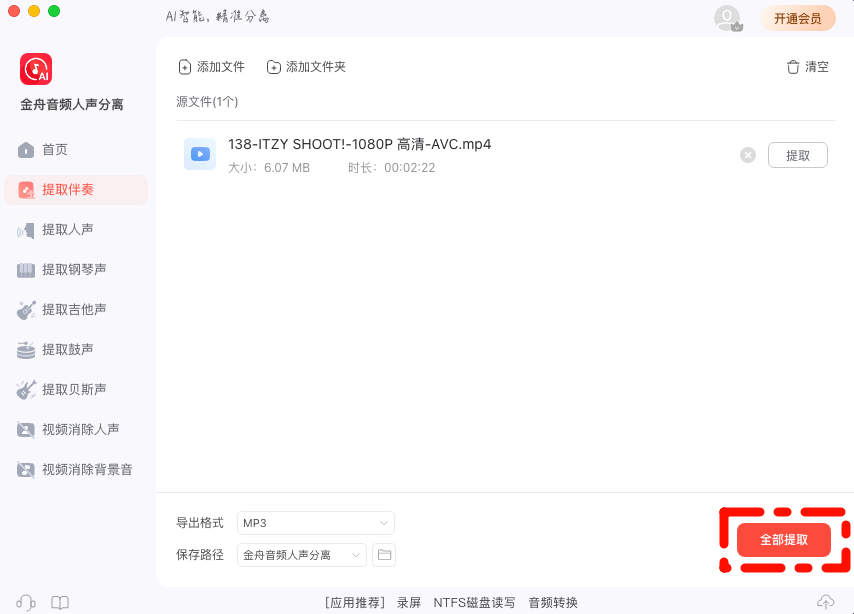Click the drum icon beside 提取鼓声
Image resolution: width=854 pixels, height=614 pixels.
[26, 350]
